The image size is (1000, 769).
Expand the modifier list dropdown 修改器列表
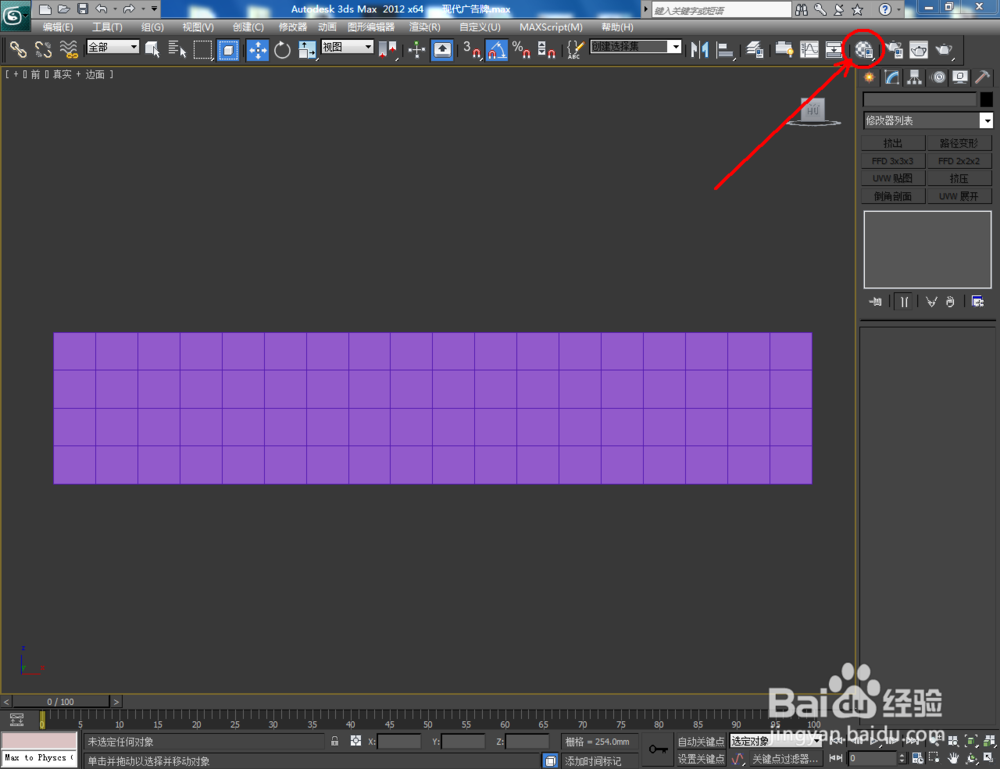927,121
